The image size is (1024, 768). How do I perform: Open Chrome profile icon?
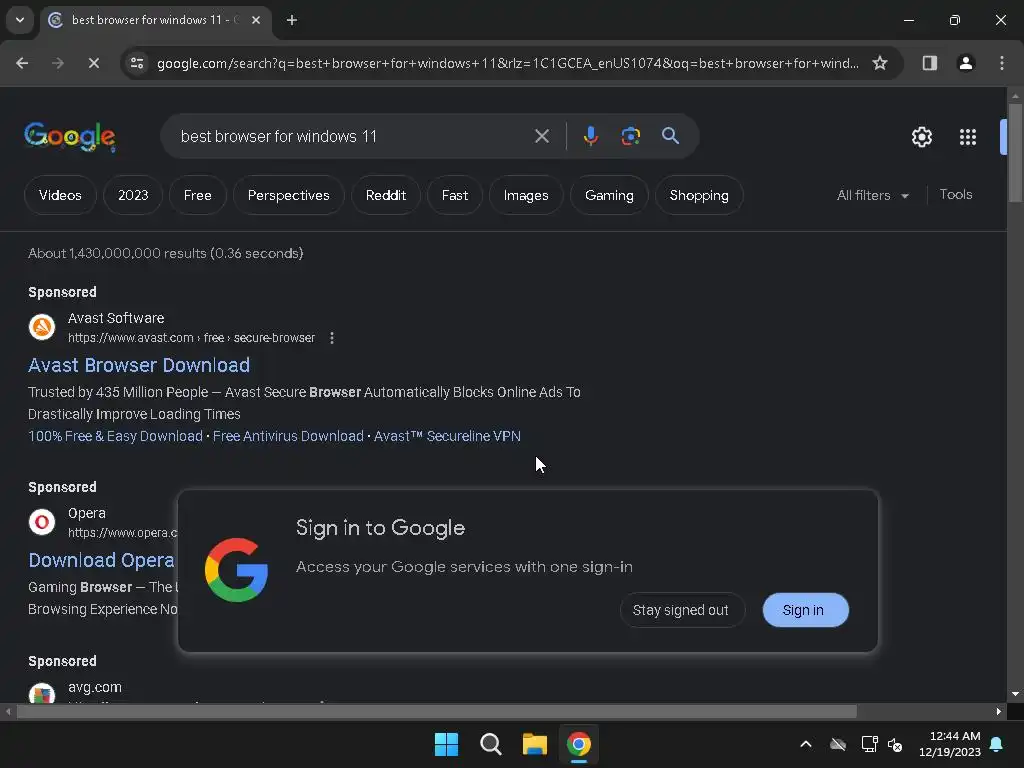(x=966, y=63)
